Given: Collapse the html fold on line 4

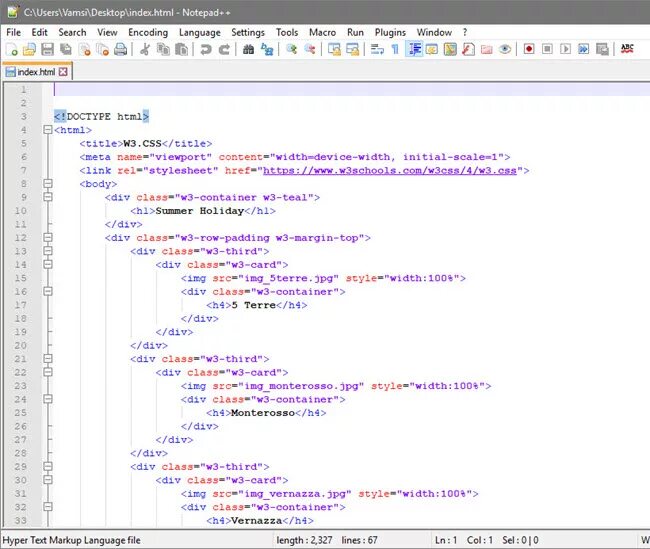Looking at the screenshot, I should pos(48,130).
